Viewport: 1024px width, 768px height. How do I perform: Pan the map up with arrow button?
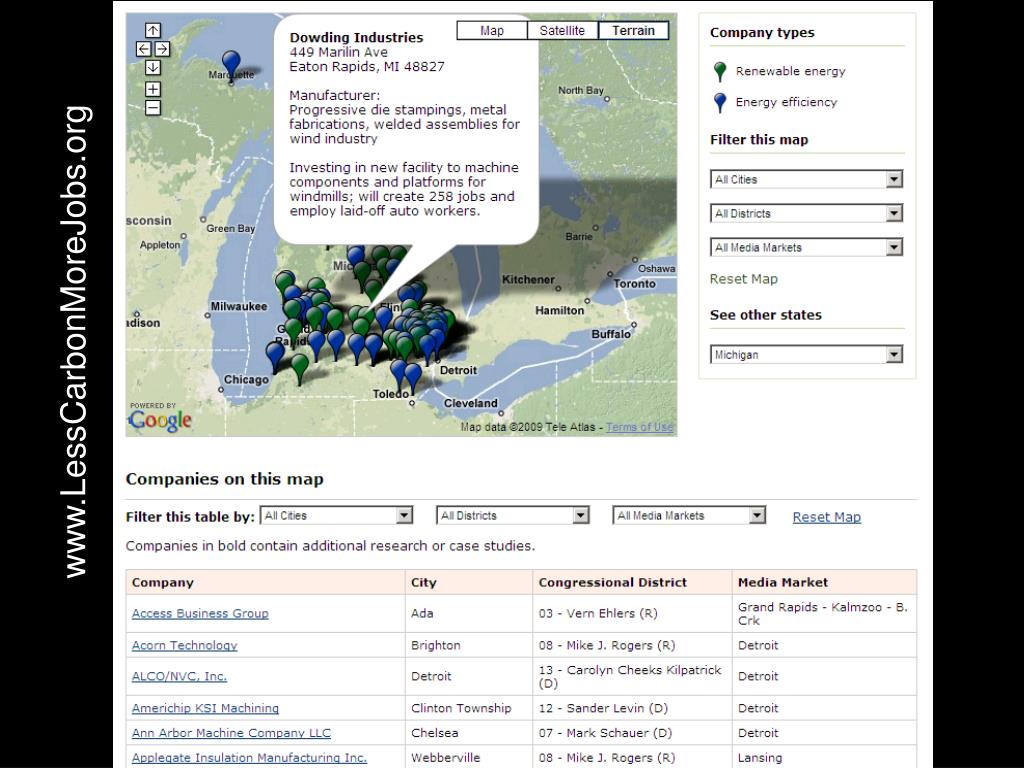click(153, 31)
